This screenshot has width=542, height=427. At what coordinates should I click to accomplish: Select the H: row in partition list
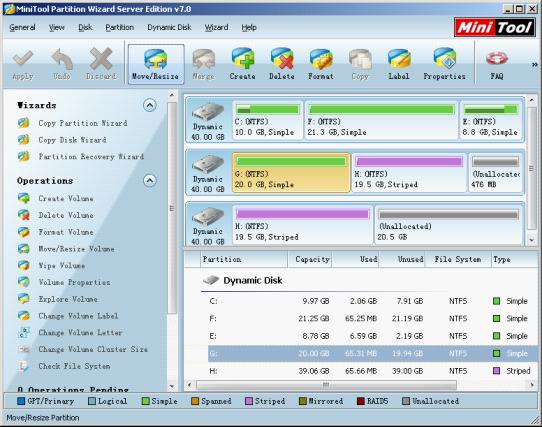pyautogui.click(x=373, y=371)
